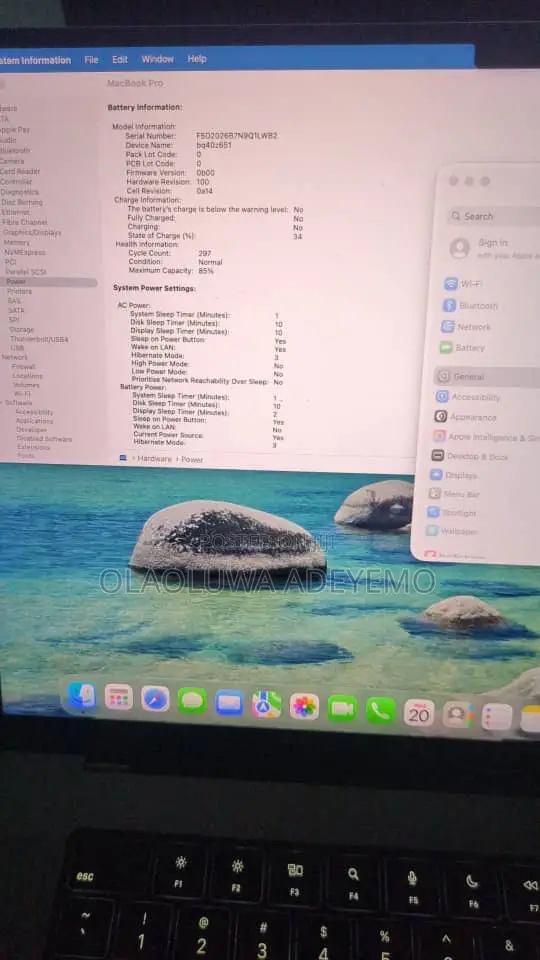Open the Edit menu

click(120, 59)
